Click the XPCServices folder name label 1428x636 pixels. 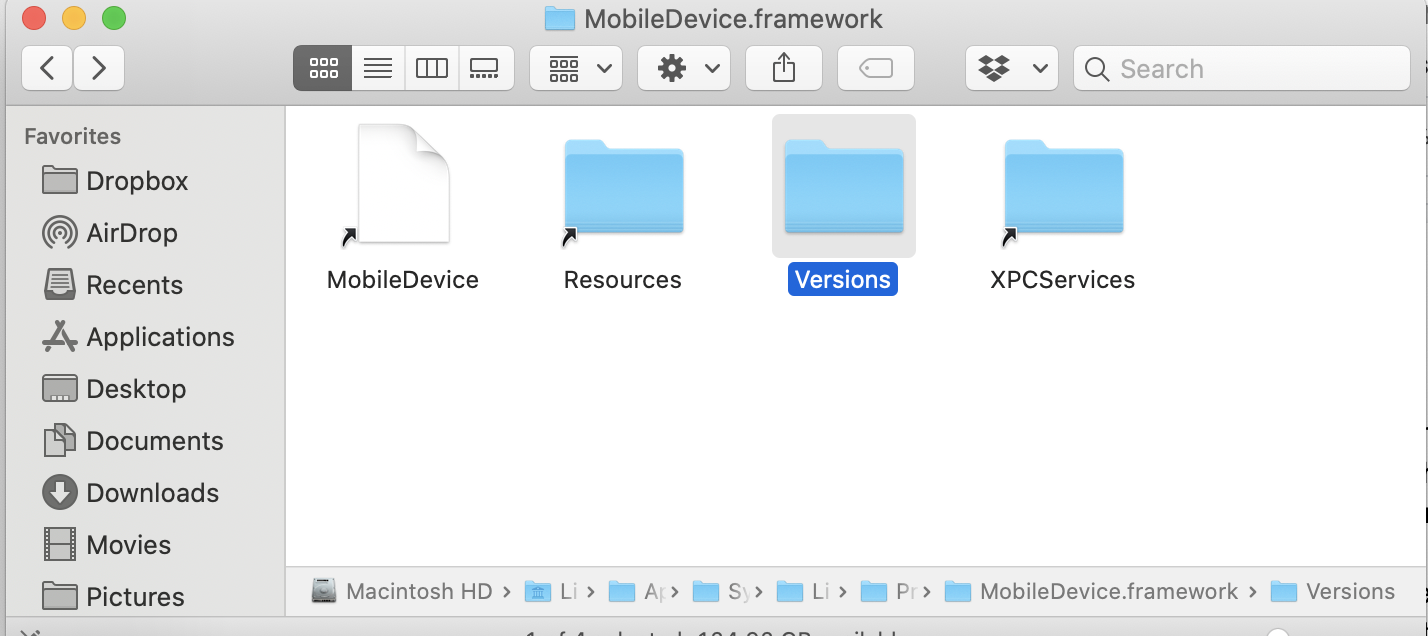point(1063,280)
